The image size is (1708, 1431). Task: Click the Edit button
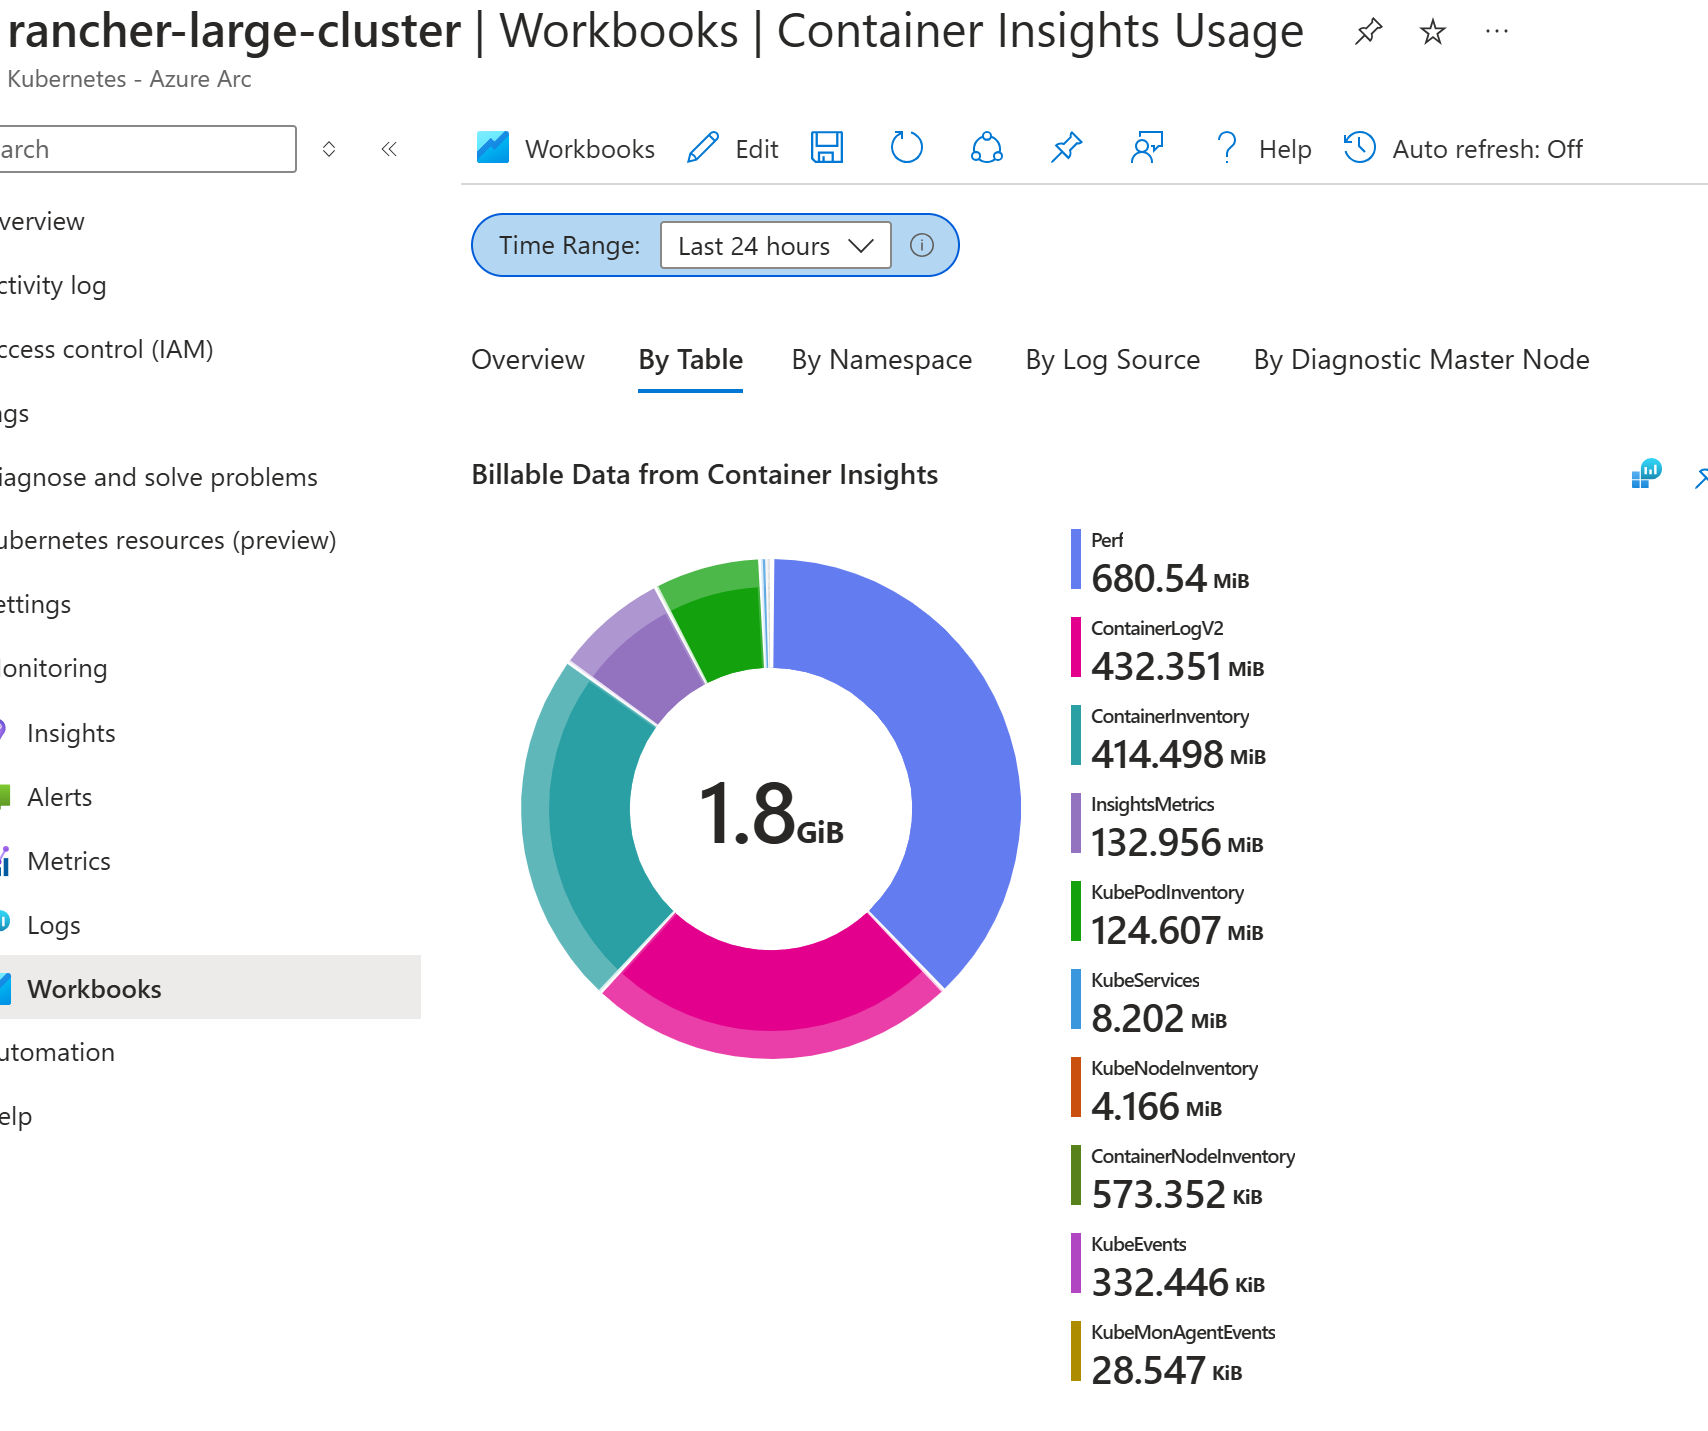[733, 149]
